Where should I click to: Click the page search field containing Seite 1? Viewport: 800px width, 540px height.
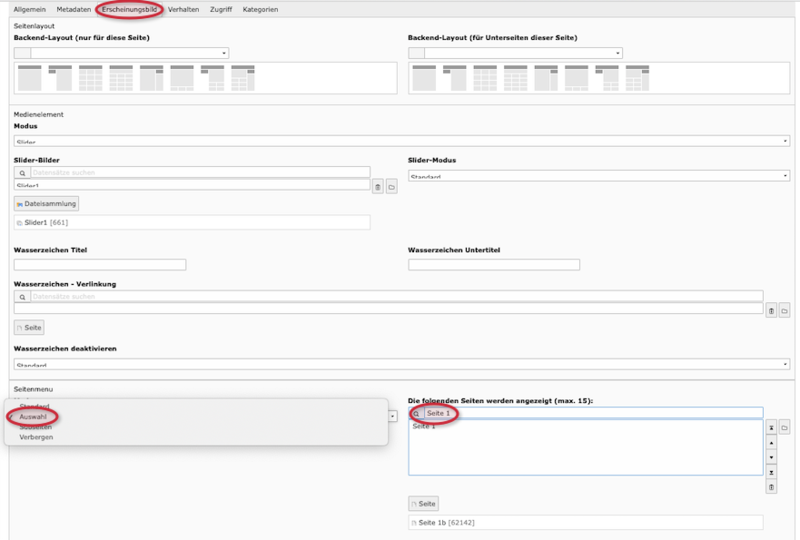[593, 413]
